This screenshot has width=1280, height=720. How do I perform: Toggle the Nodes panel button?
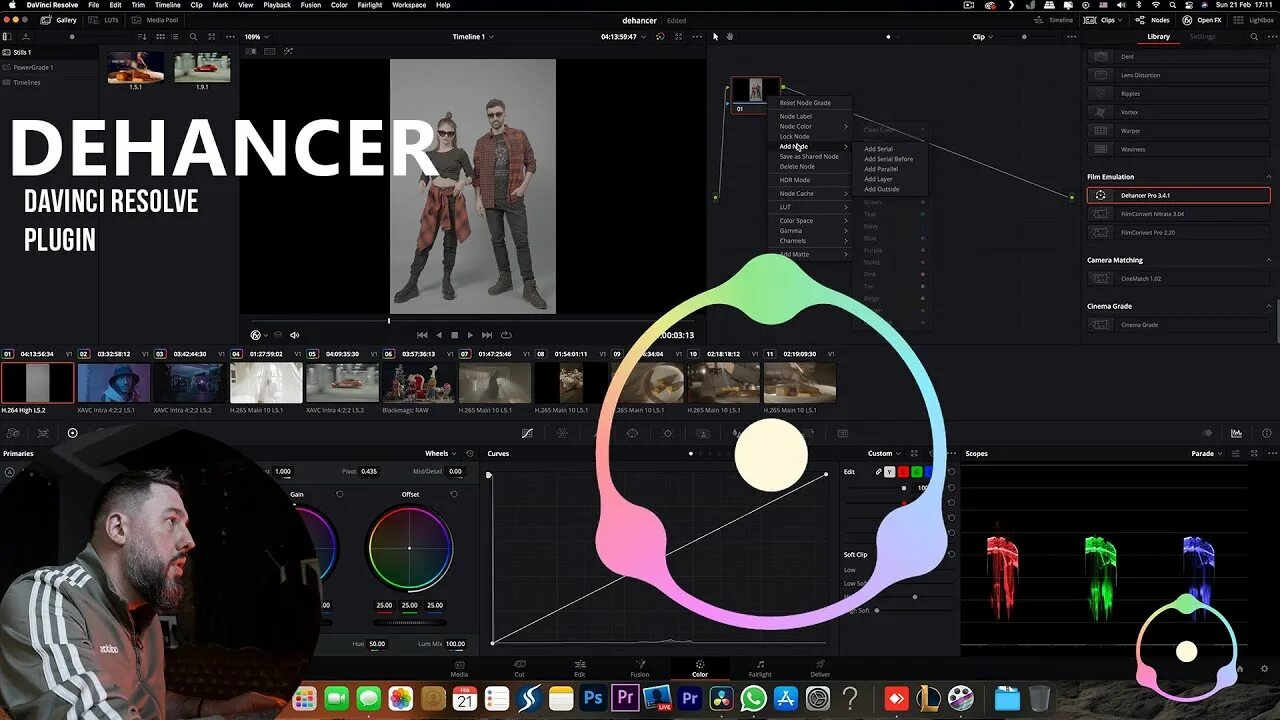tap(1153, 20)
